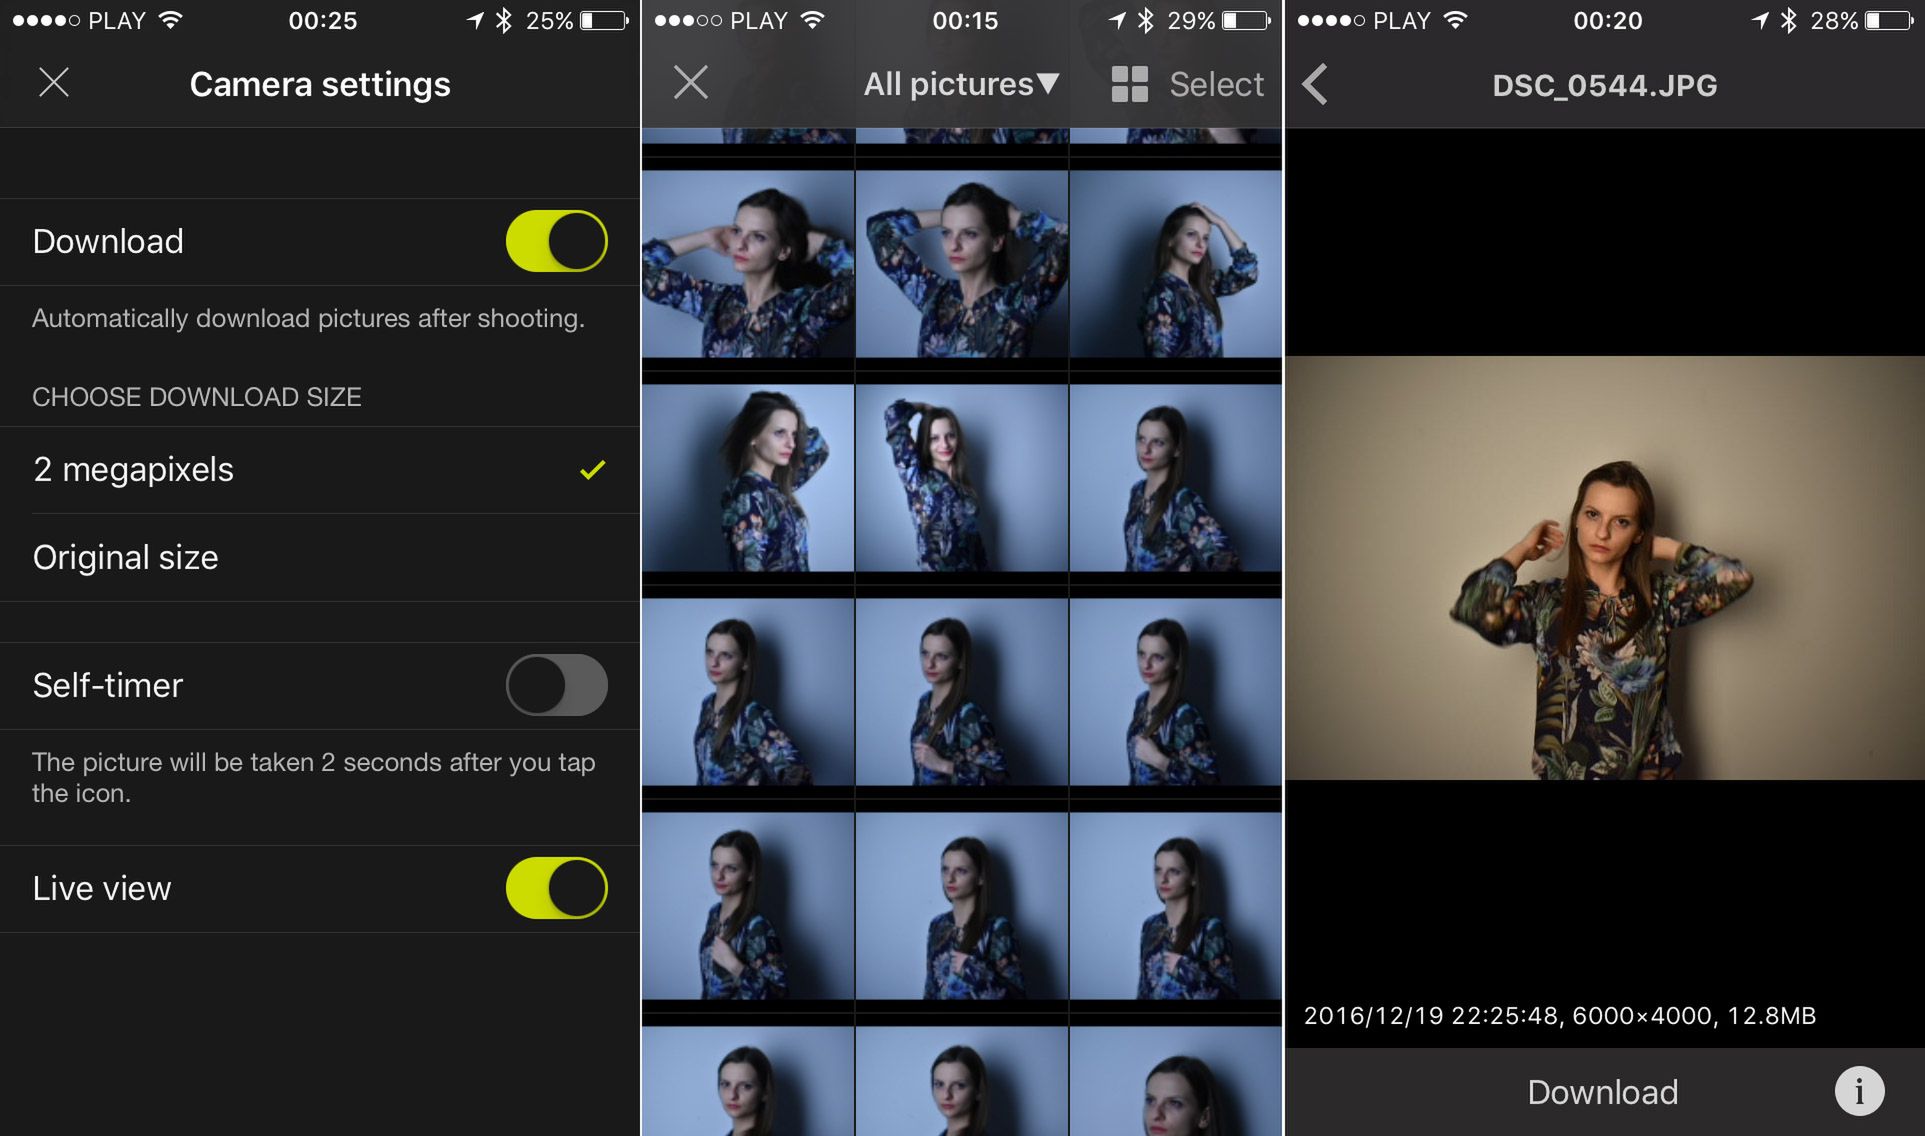This screenshot has width=1925, height=1136.
Task: Go back from DSC_0544.JPG view
Action: (1316, 84)
